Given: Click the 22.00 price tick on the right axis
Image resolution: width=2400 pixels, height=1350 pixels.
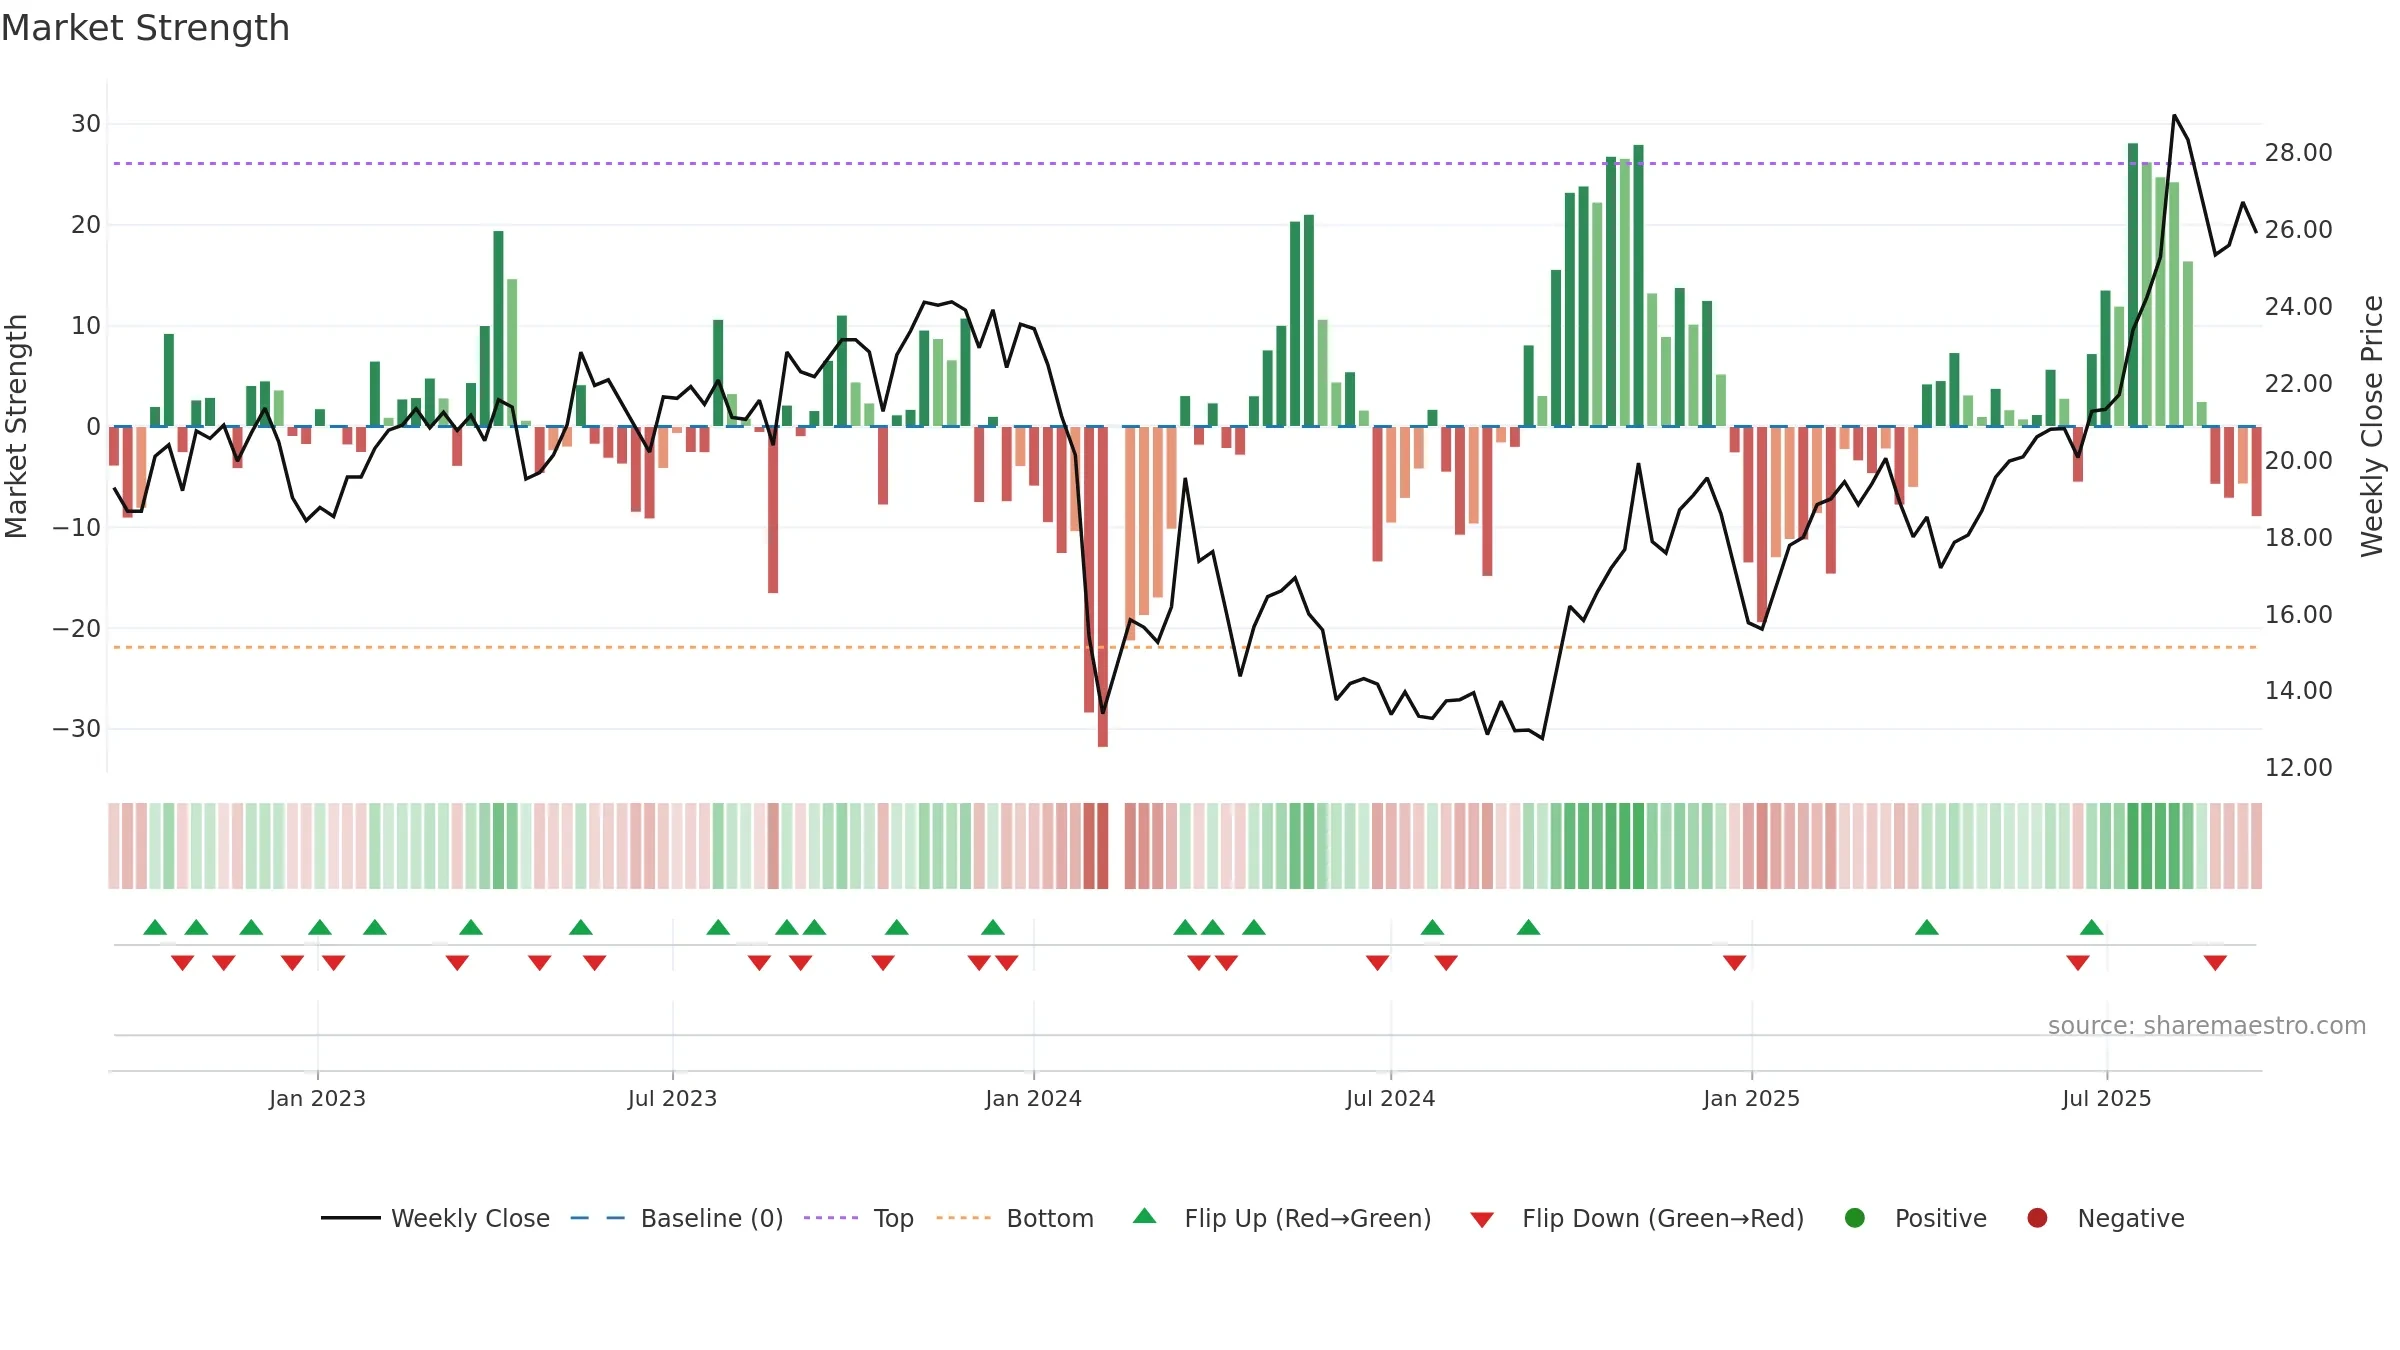Looking at the screenshot, I should point(2298,384).
